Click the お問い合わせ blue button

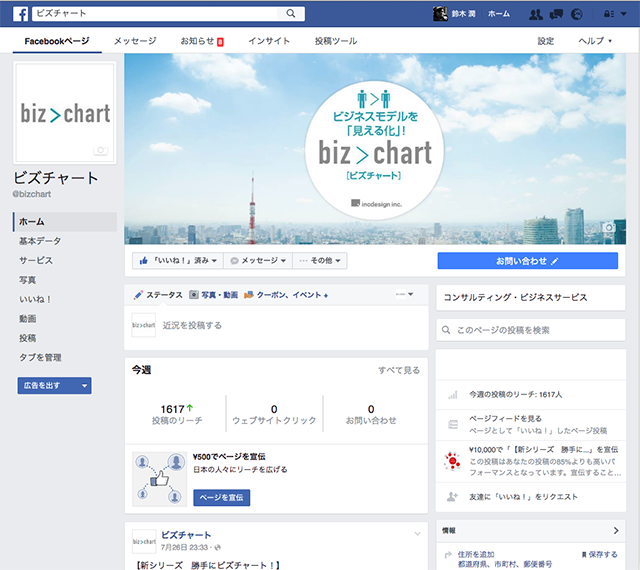[527, 261]
